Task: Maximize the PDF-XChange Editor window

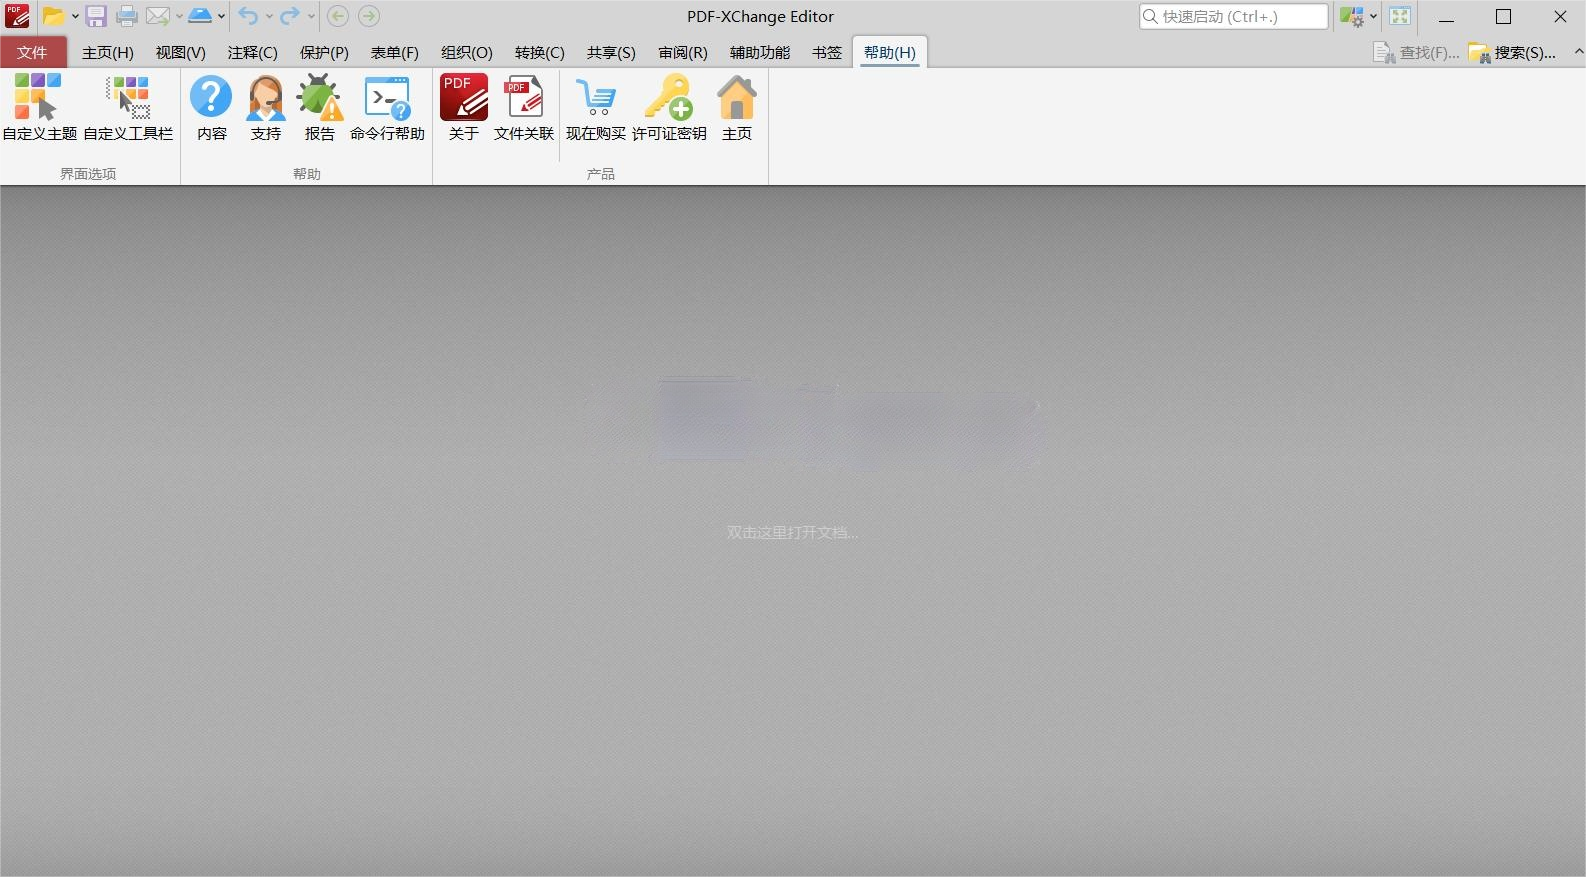Action: (1503, 16)
